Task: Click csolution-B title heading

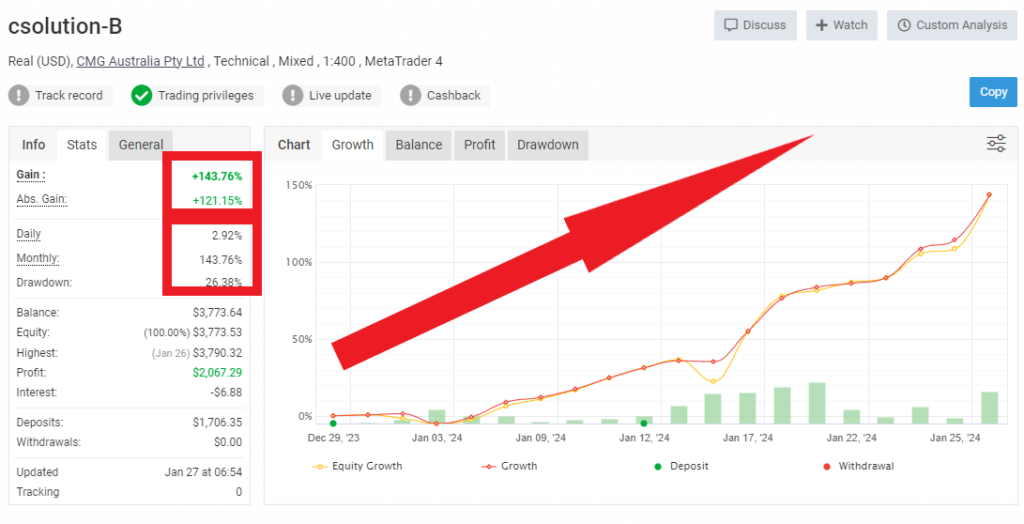Action: click(65, 26)
